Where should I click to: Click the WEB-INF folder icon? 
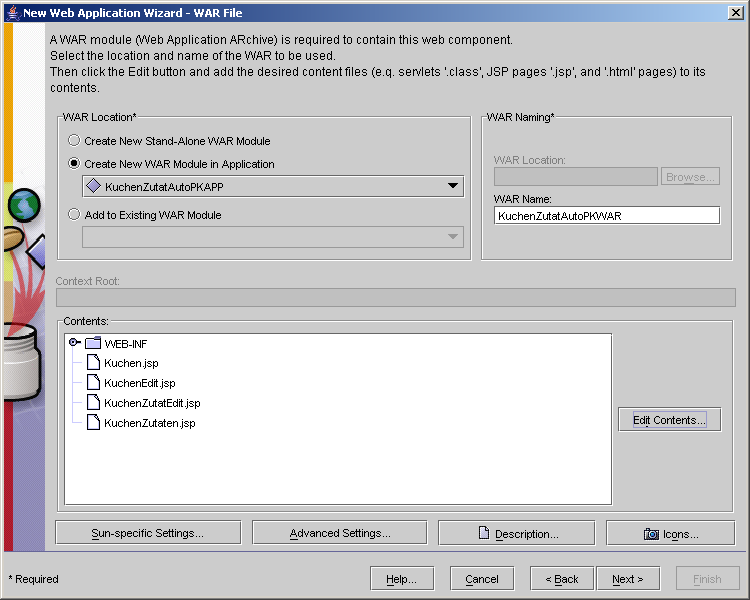pyautogui.click(x=93, y=343)
